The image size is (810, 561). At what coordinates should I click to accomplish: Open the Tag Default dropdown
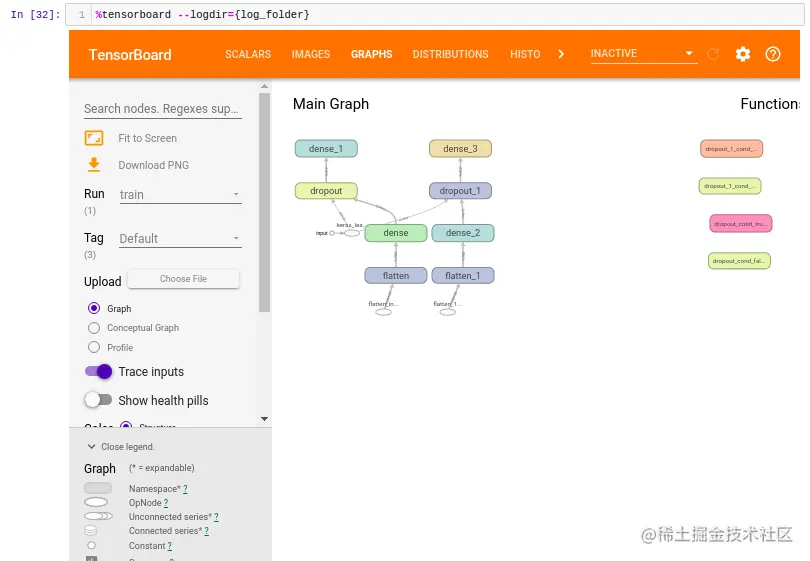tap(180, 239)
